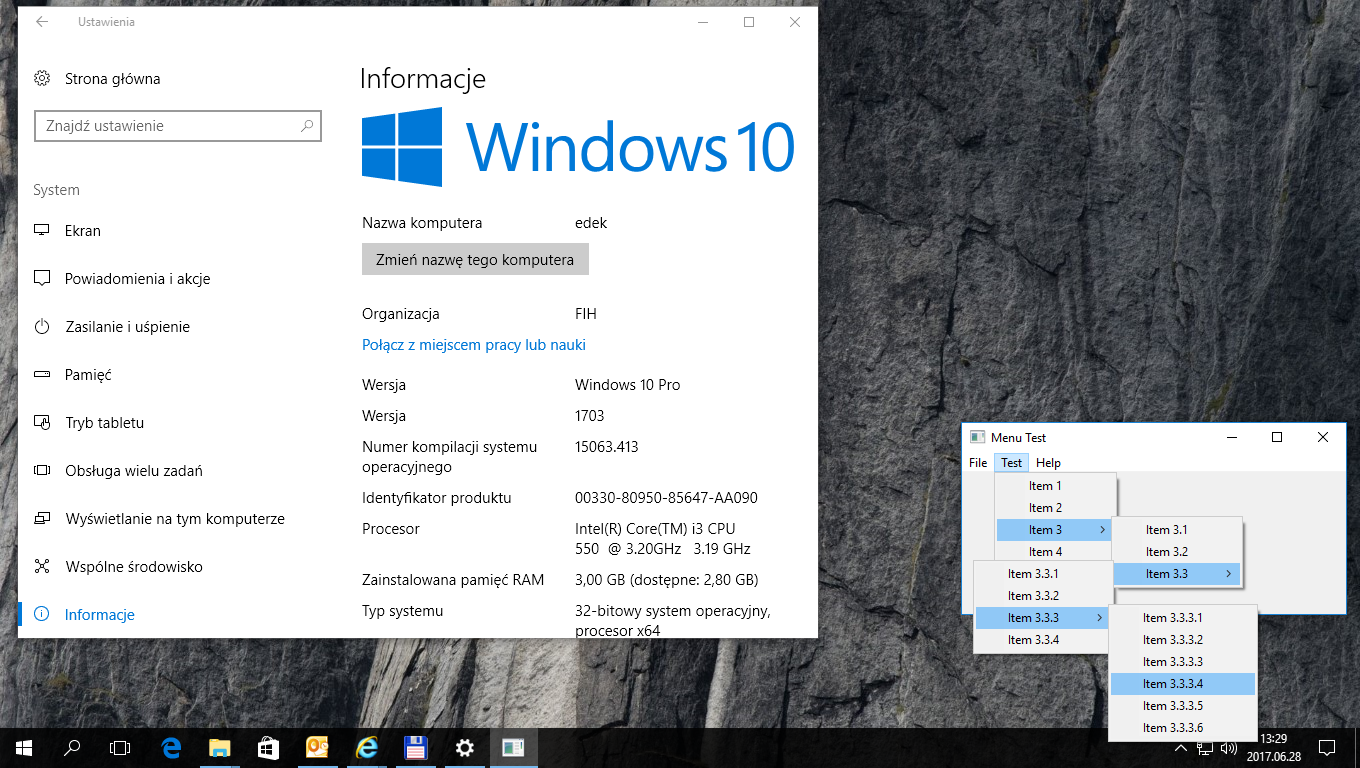Screen dimensions: 1360x768
Task: Select Item 3.1 in submenu
Action: [x=1176, y=530]
